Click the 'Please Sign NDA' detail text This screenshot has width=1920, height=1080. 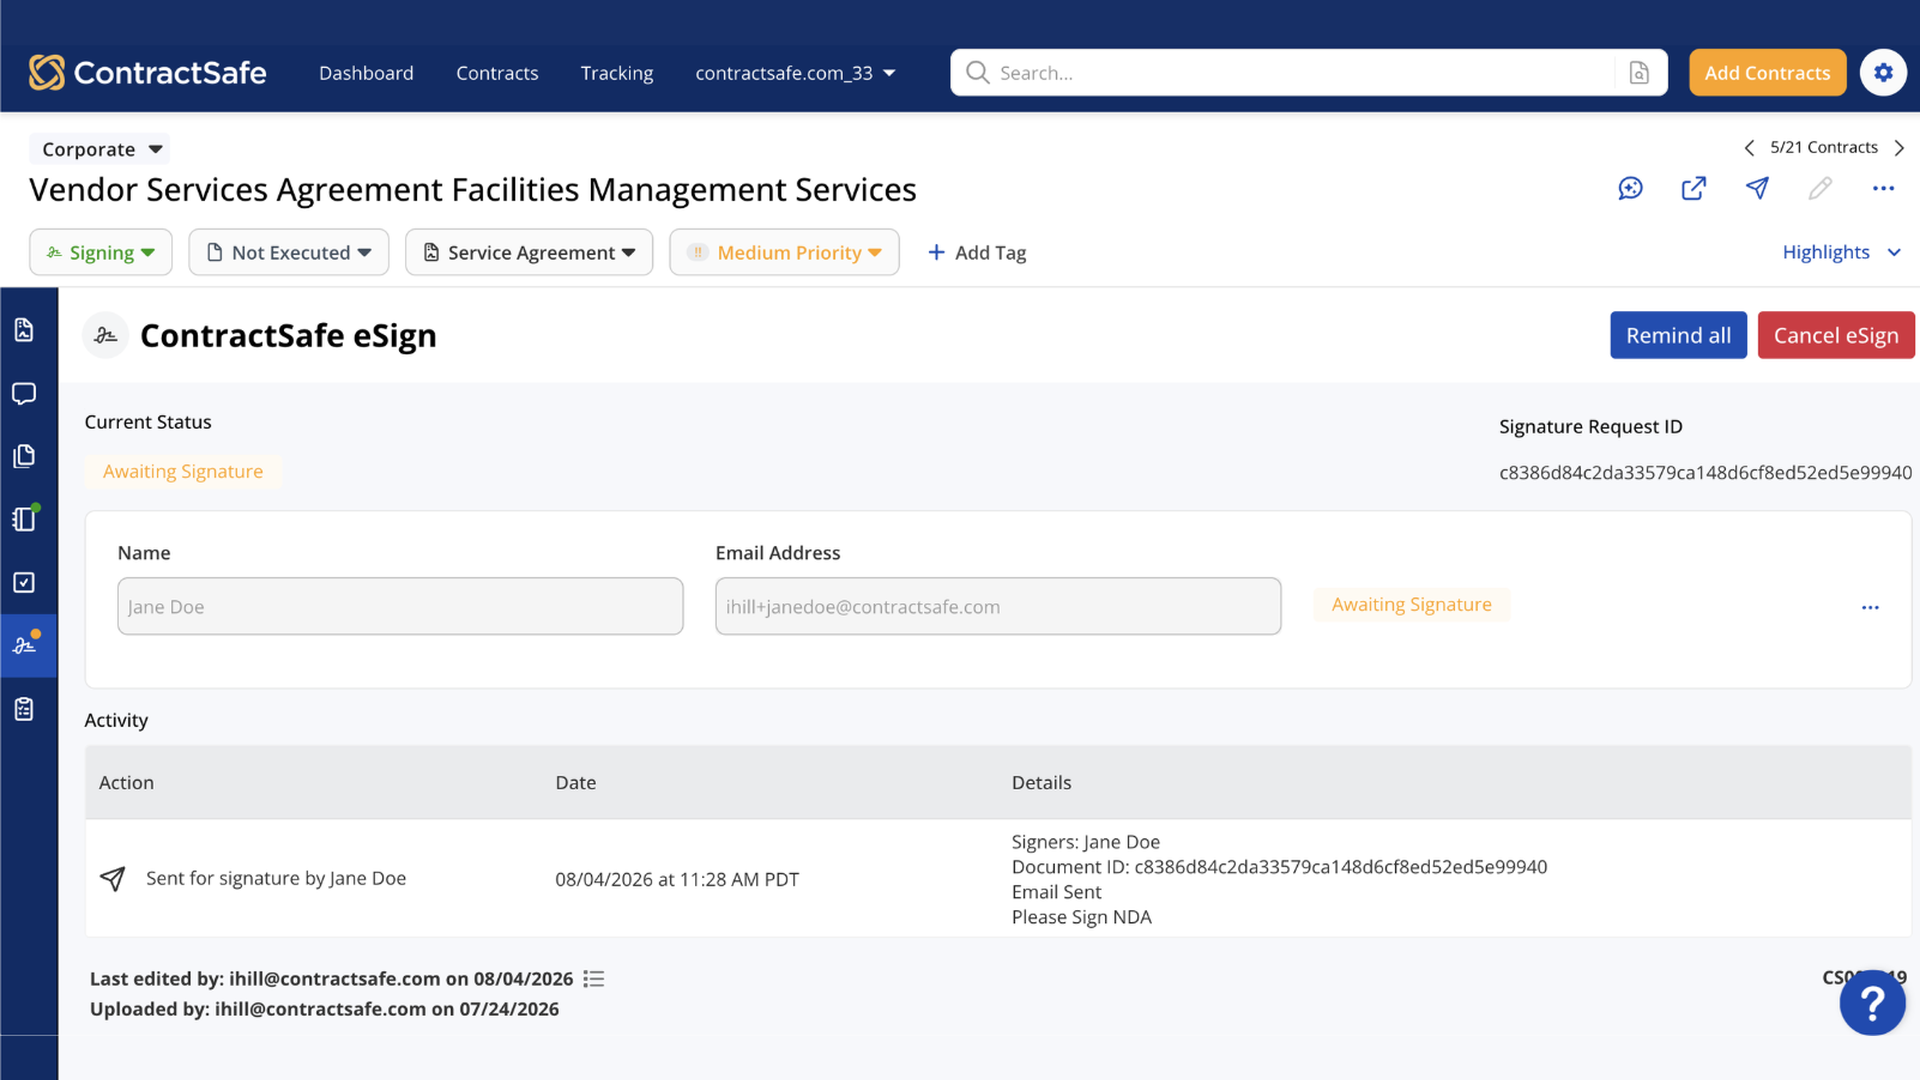(1081, 917)
